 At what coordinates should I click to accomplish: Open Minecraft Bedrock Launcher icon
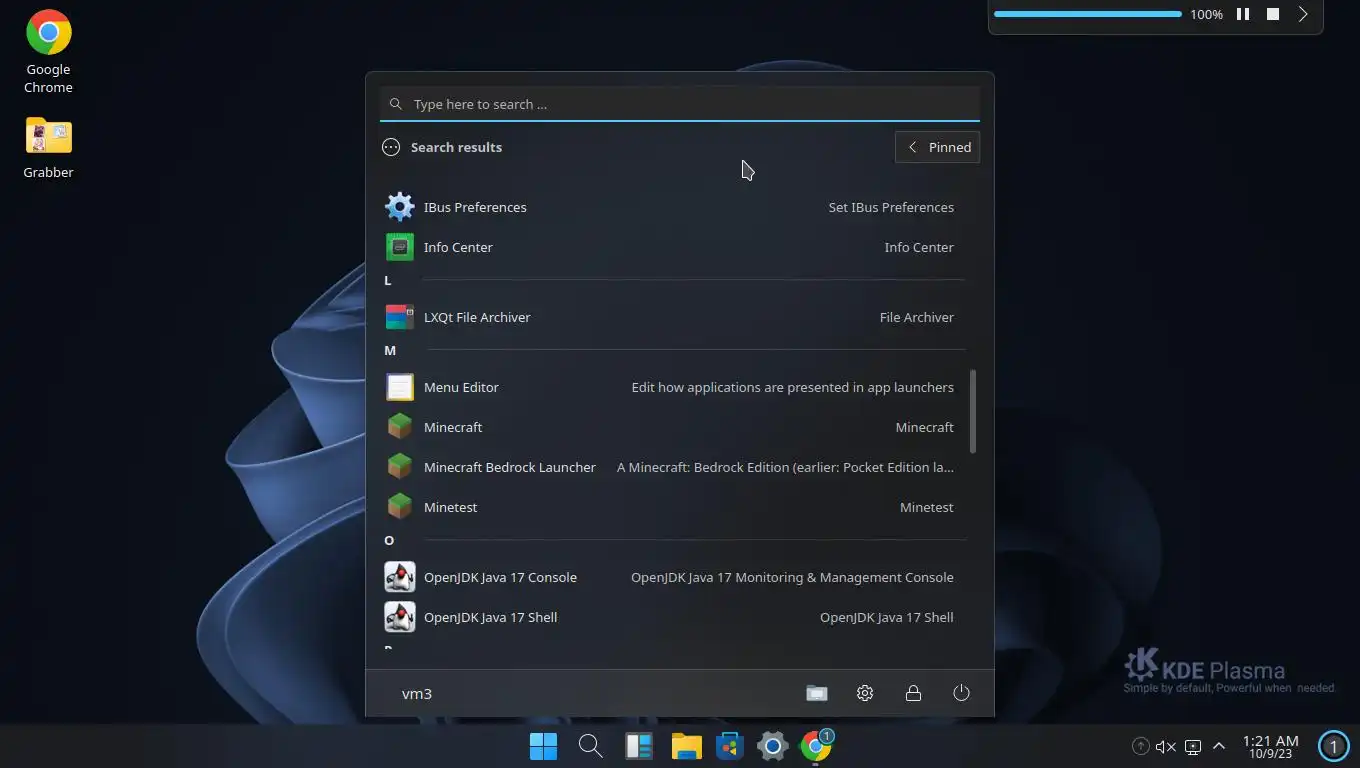coord(400,467)
